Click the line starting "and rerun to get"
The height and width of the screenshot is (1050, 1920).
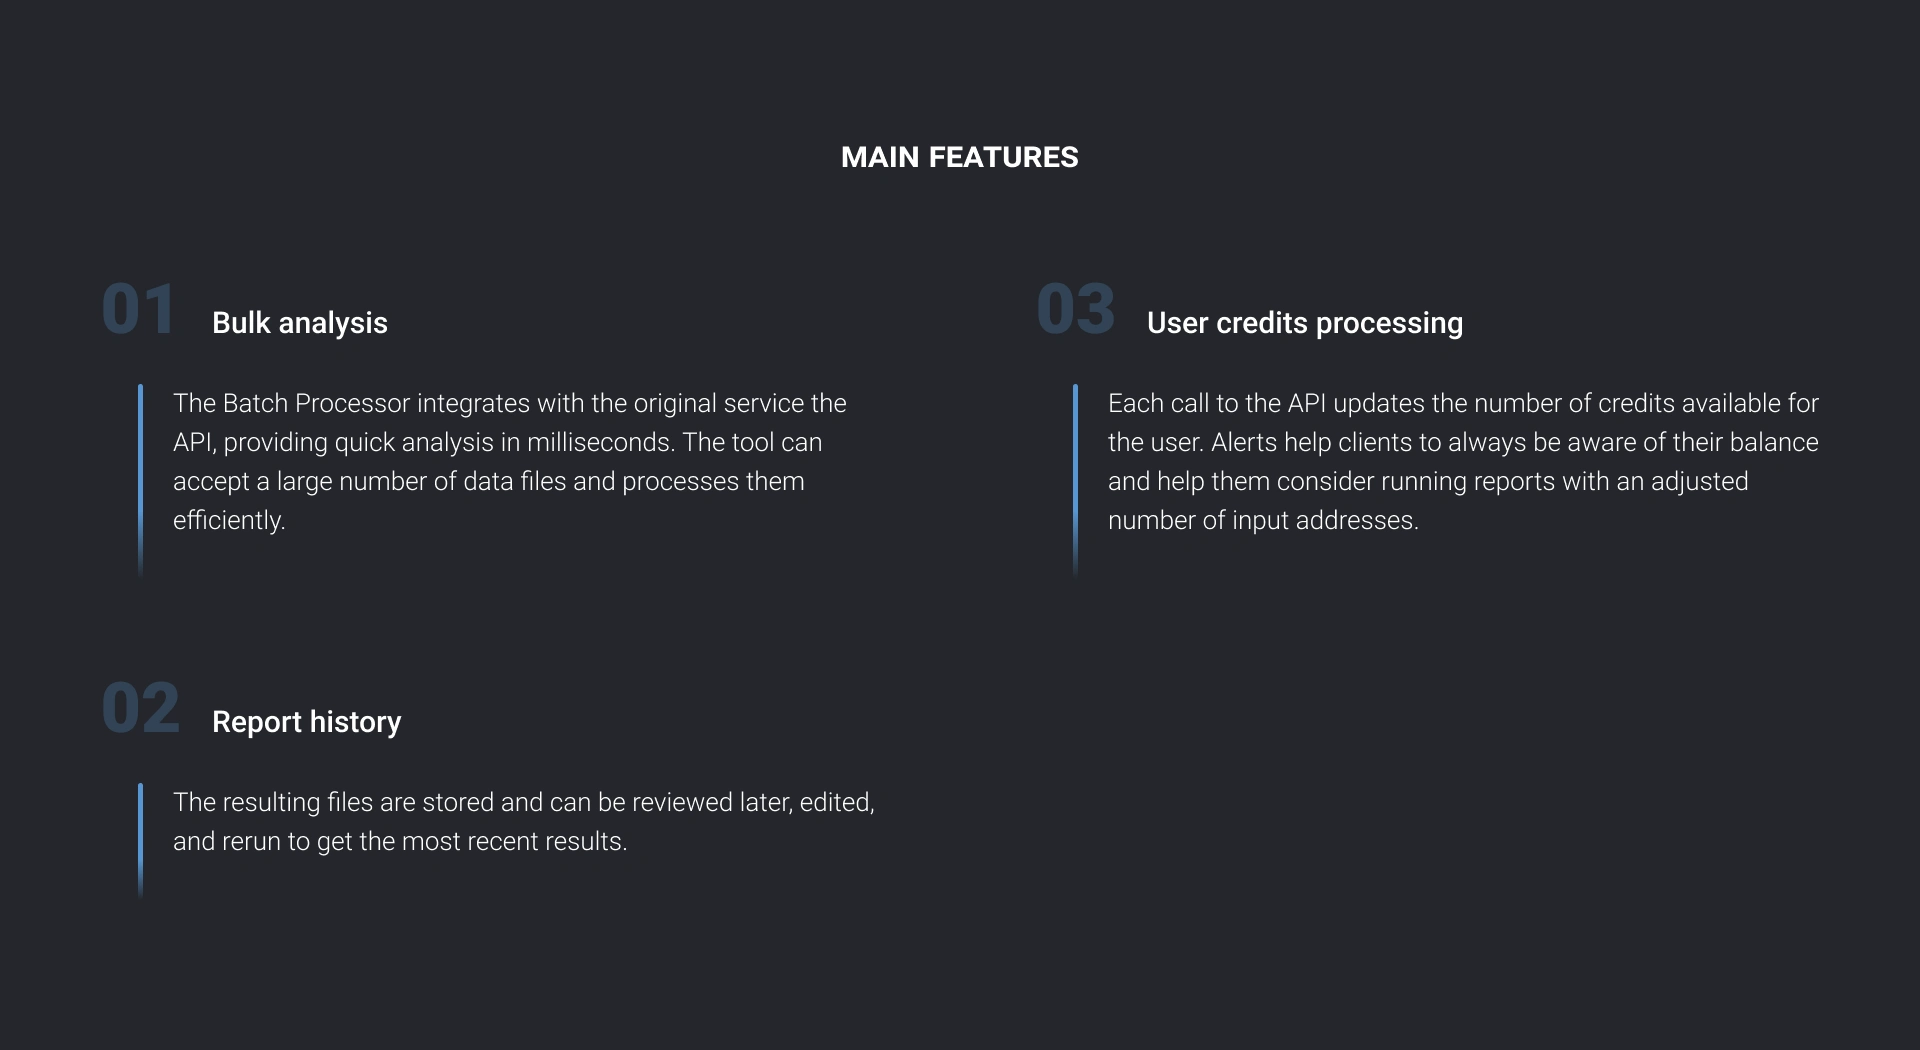[x=400, y=841]
